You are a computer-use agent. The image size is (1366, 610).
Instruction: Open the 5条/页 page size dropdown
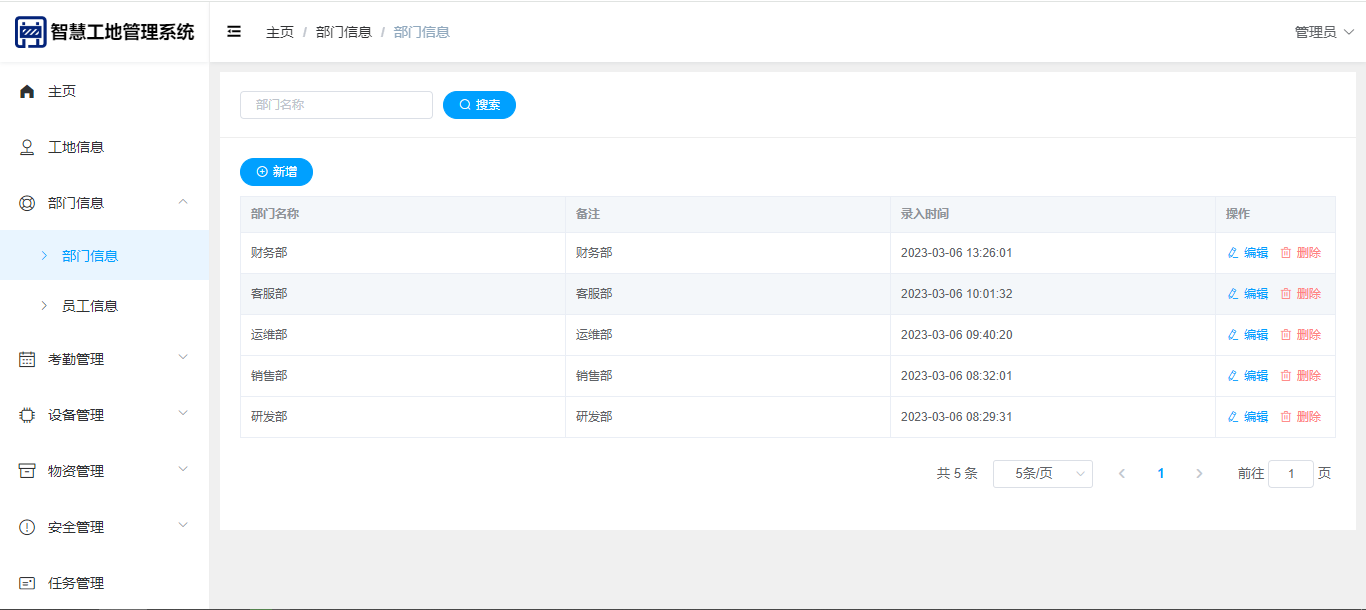[1042, 474]
